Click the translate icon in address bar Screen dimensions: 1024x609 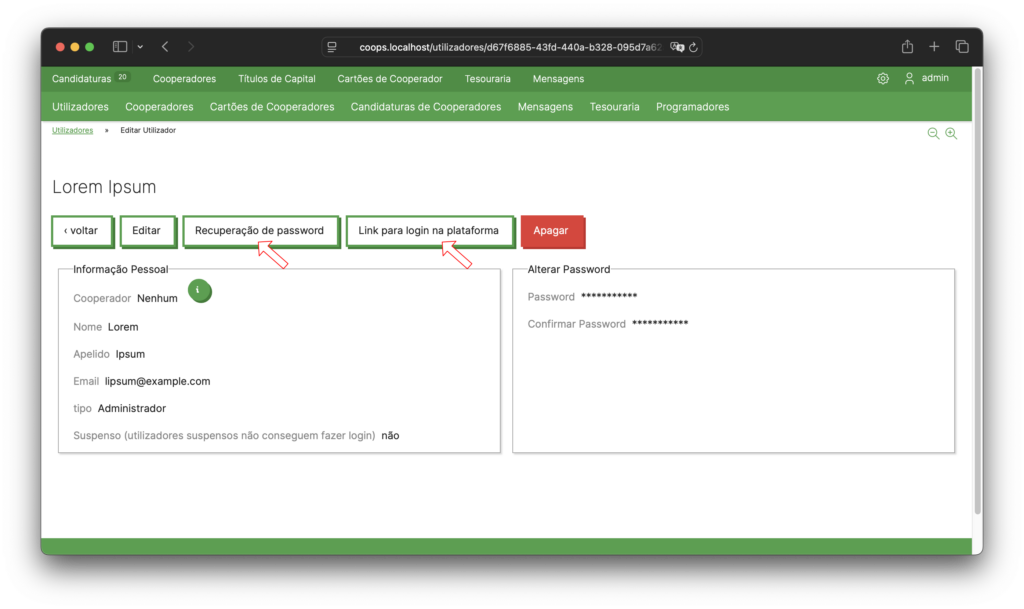pyautogui.click(x=677, y=47)
